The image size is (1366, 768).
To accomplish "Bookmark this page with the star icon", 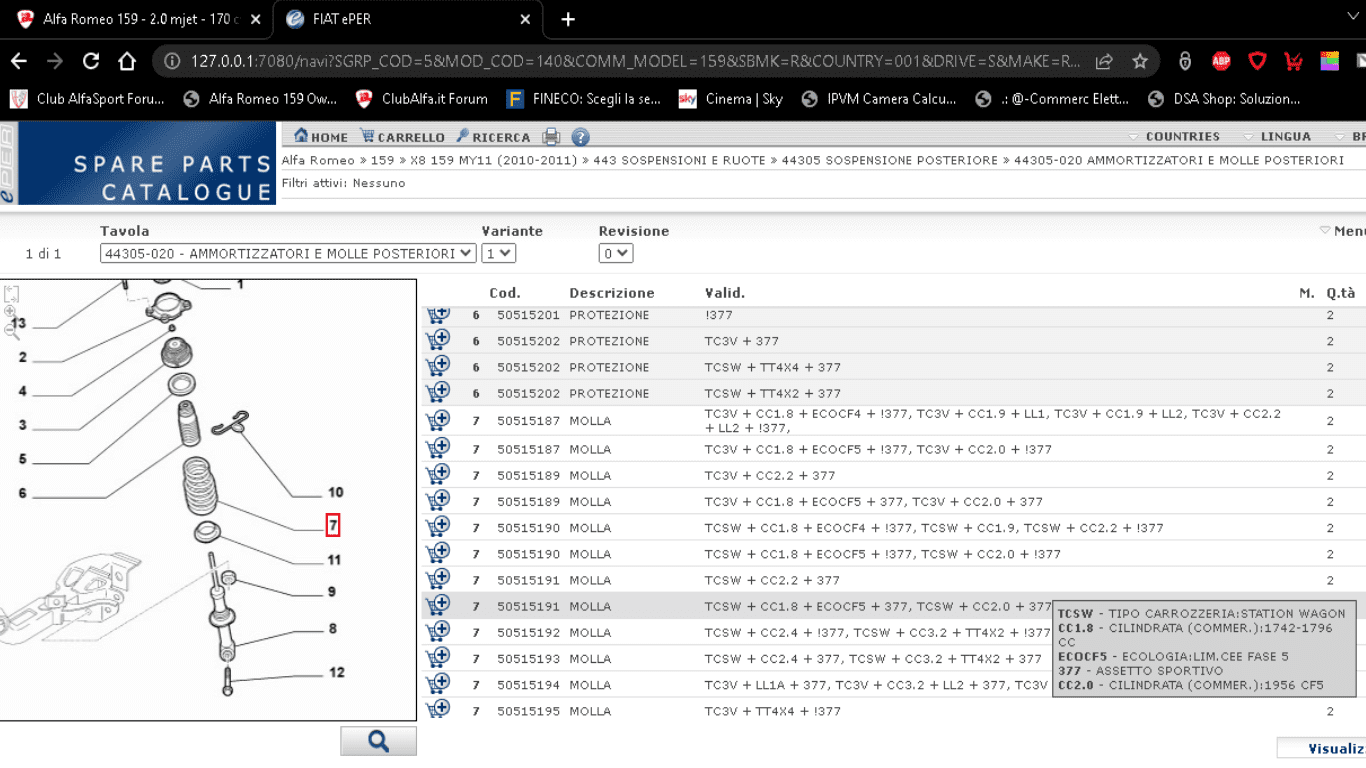I will 1140,61.
